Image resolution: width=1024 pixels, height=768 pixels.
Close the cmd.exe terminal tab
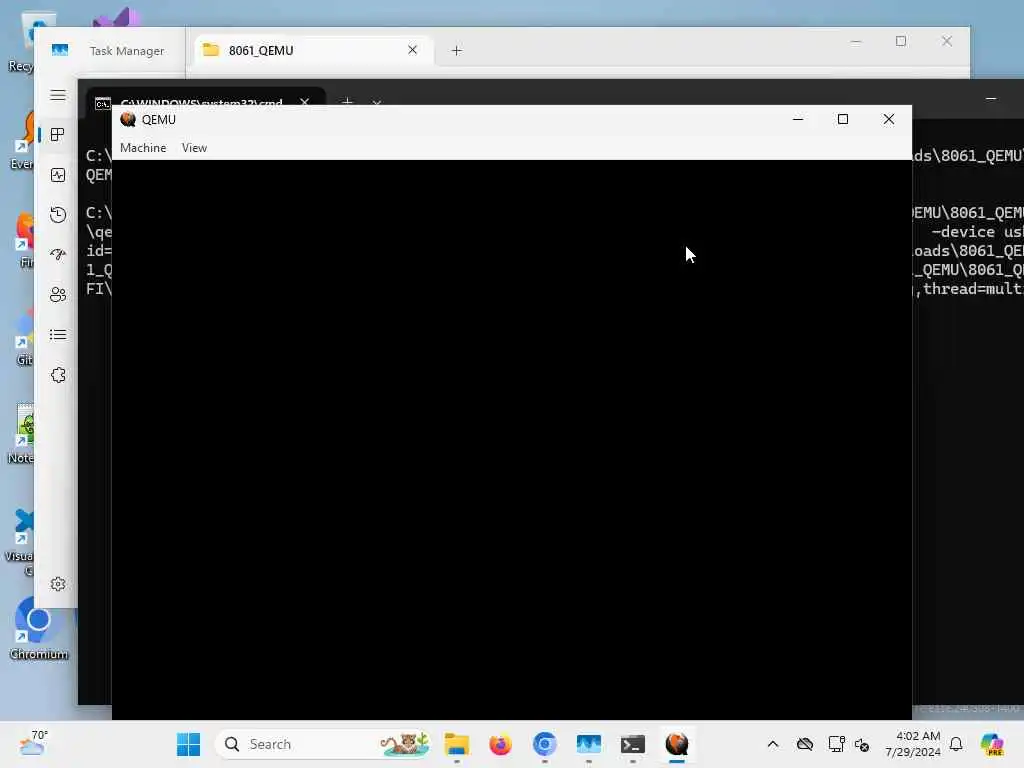point(304,102)
